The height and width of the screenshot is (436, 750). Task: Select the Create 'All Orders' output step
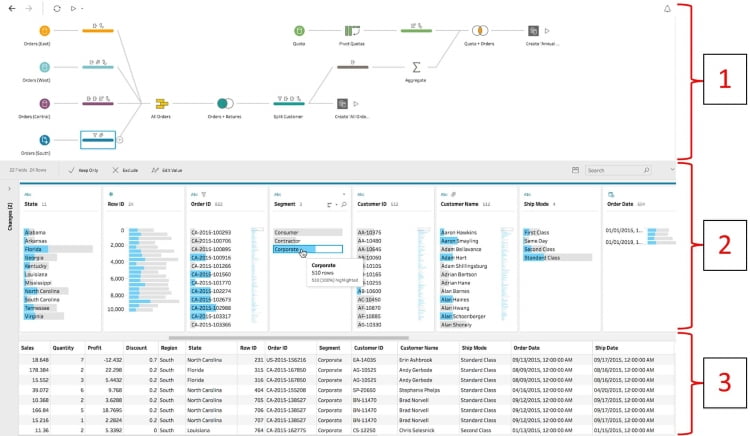[342, 104]
